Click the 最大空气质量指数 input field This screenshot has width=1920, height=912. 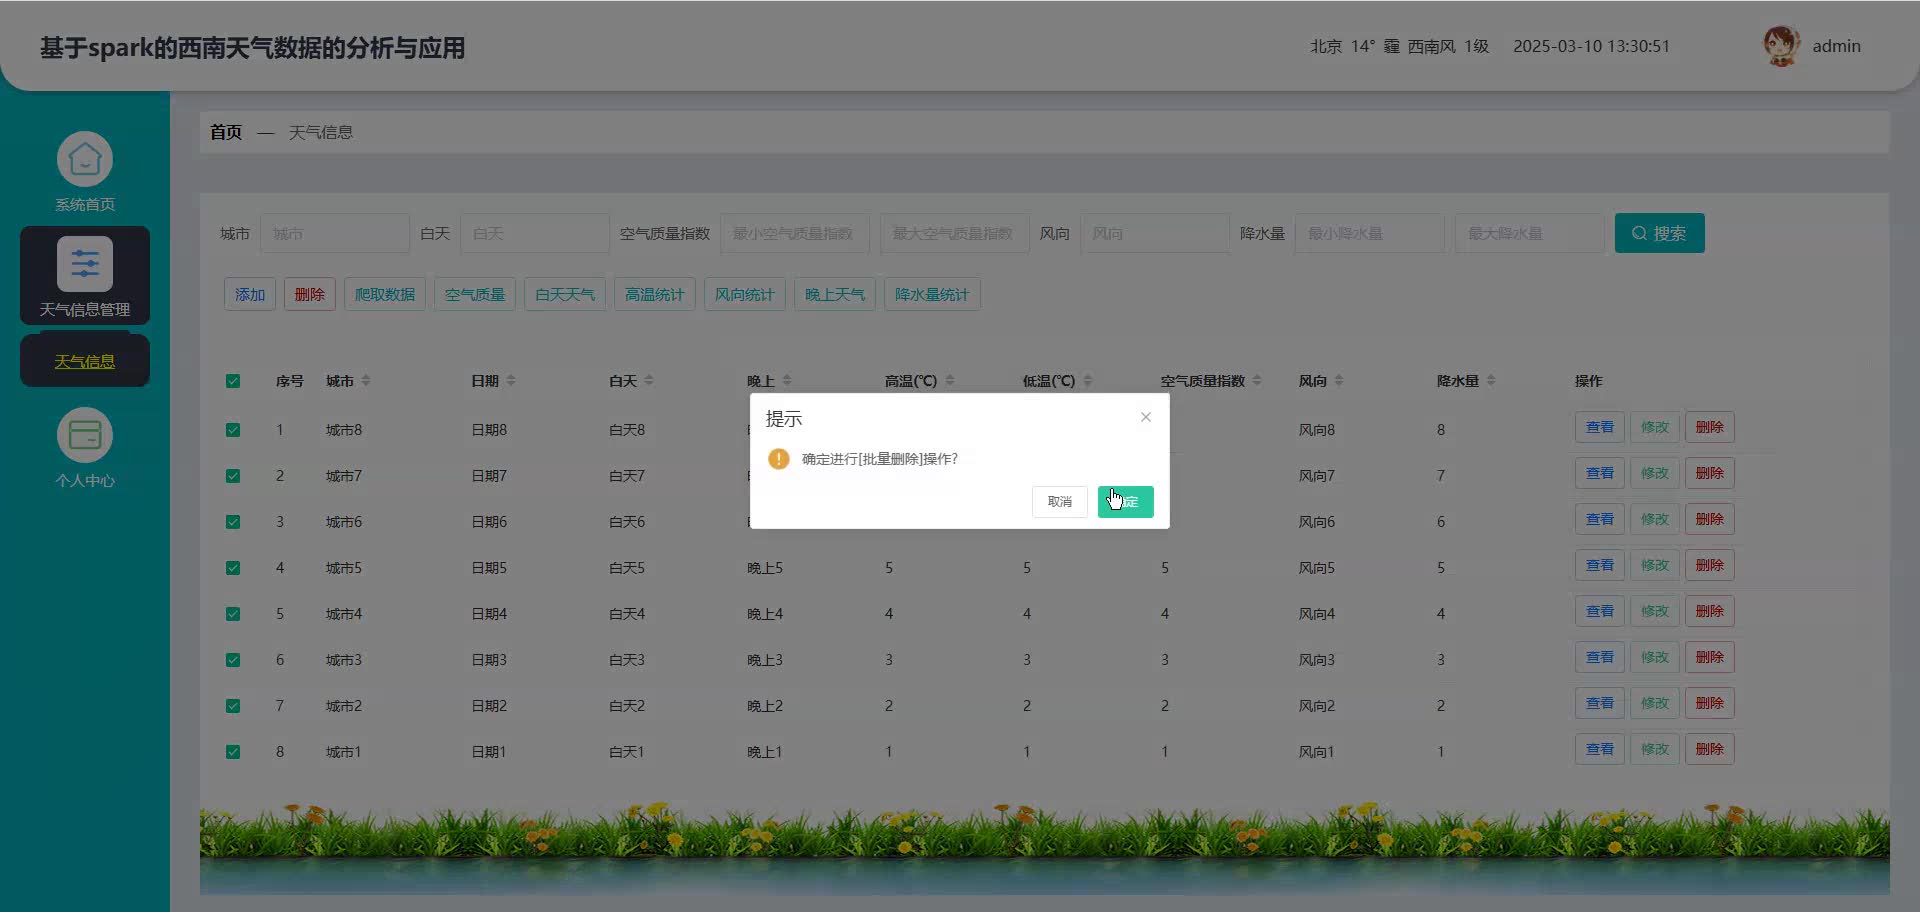pyautogui.click(x=955, y=233)
